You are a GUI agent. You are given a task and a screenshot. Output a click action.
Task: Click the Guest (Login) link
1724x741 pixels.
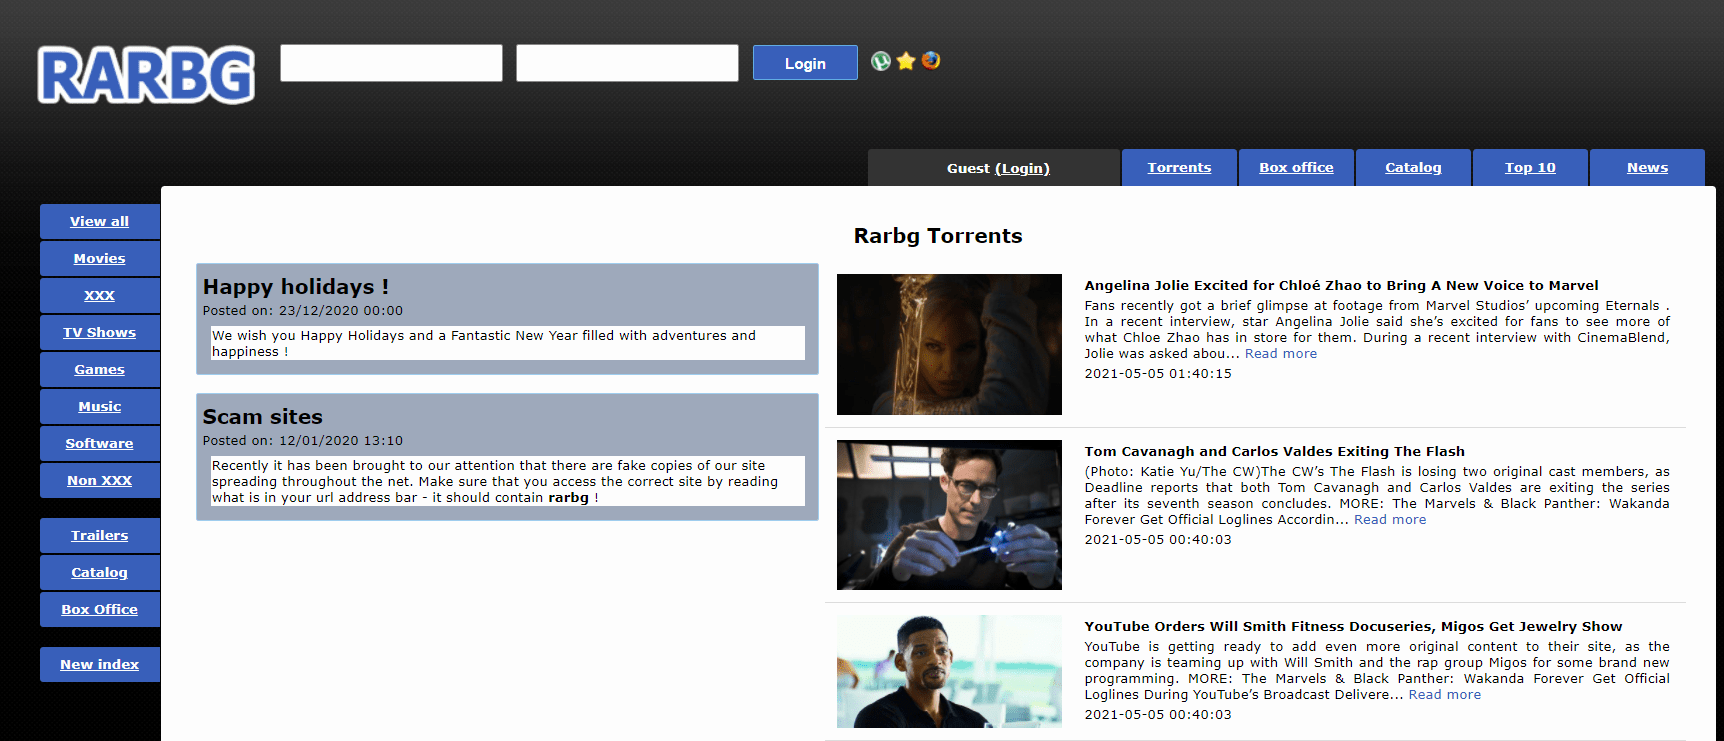click(x=1021, y=169)
